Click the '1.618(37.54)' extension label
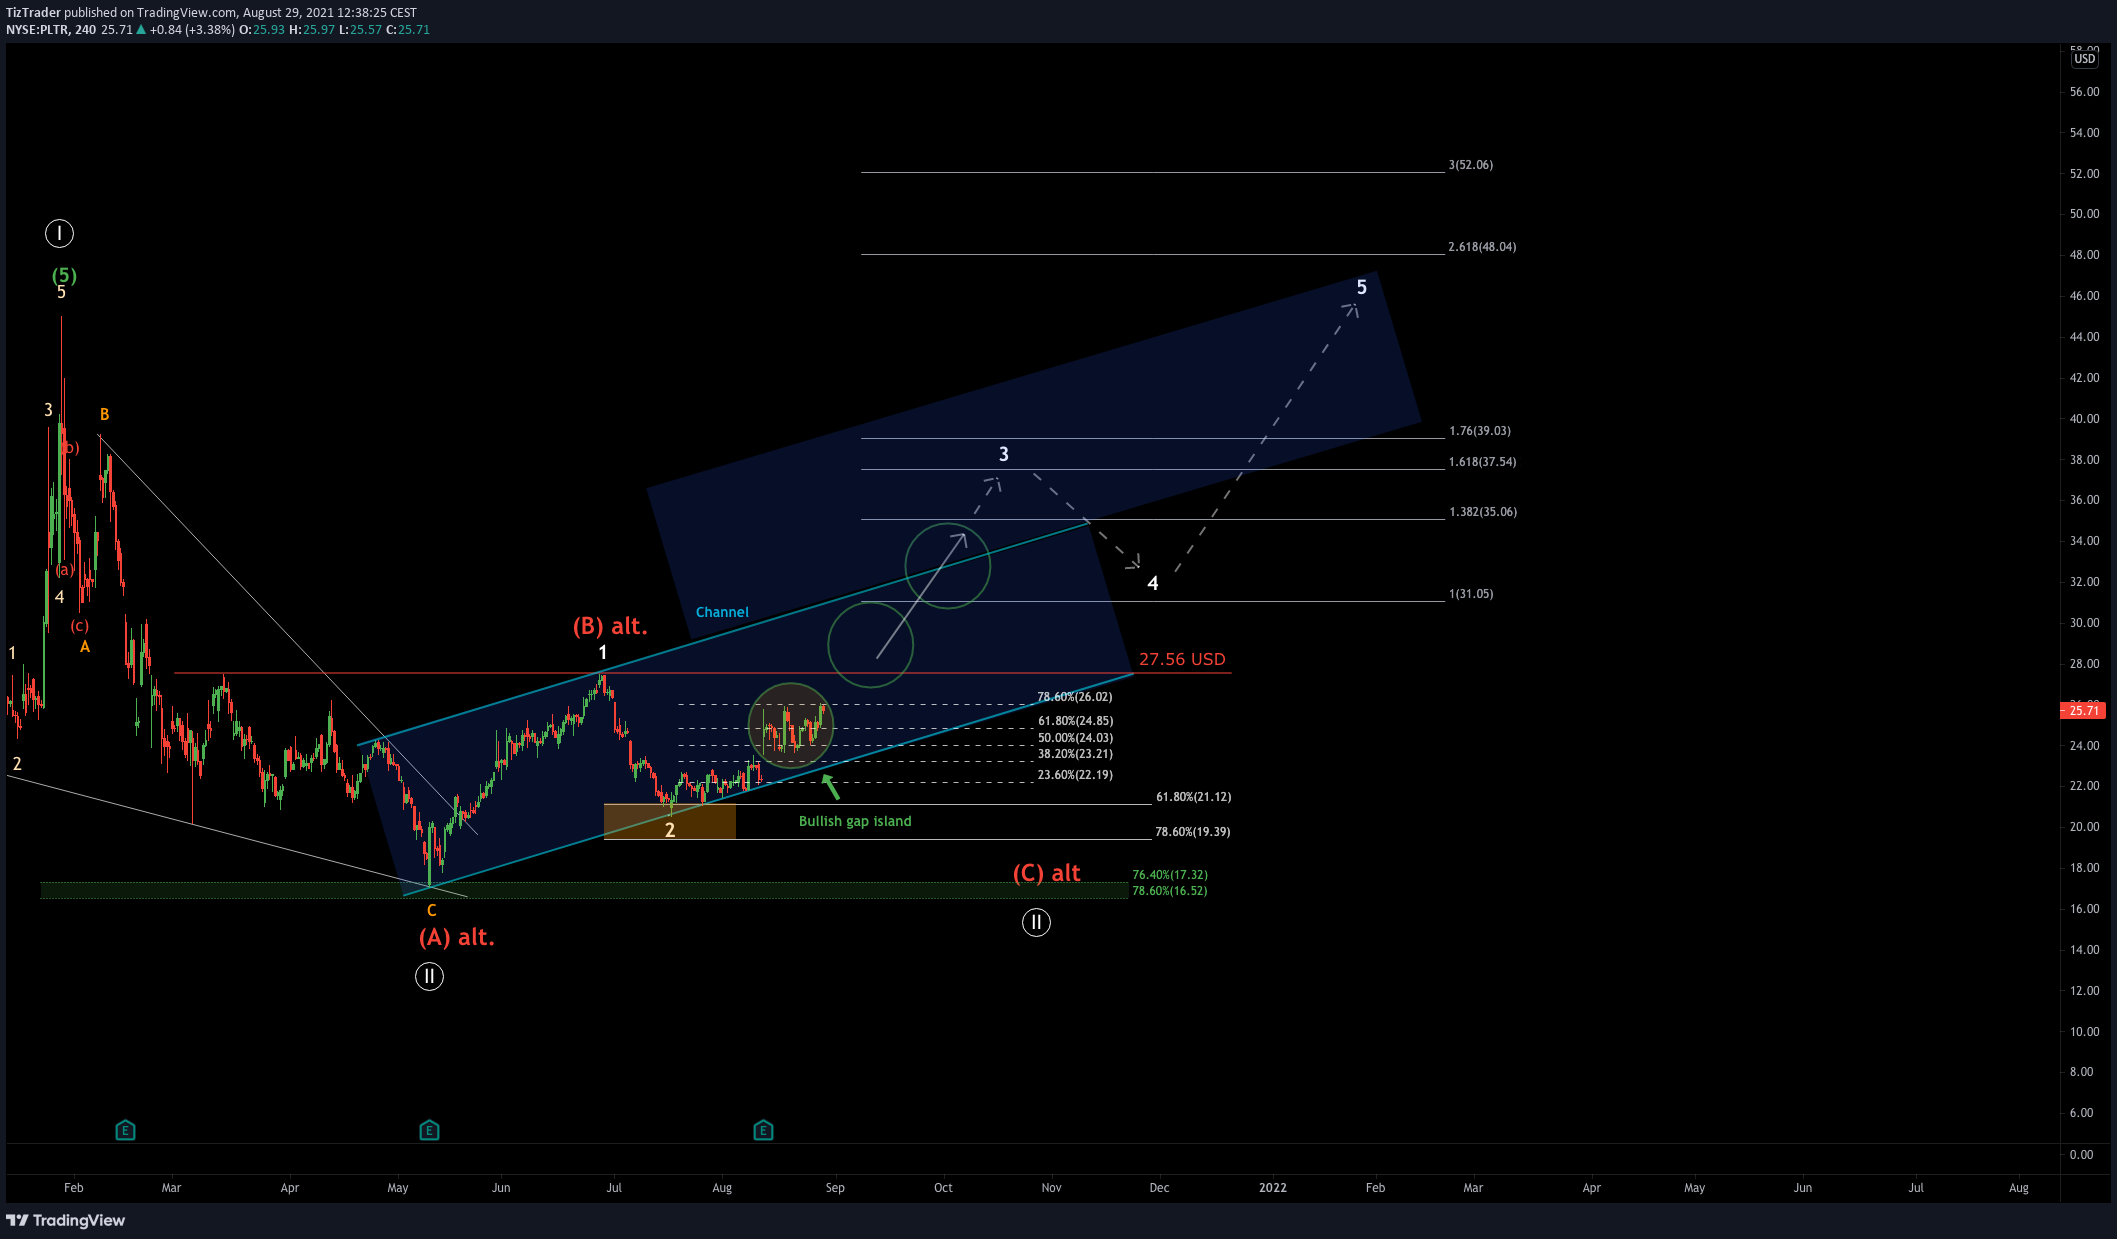This screenshot has width=2117, height=1239. click(x=1482, y=462)
